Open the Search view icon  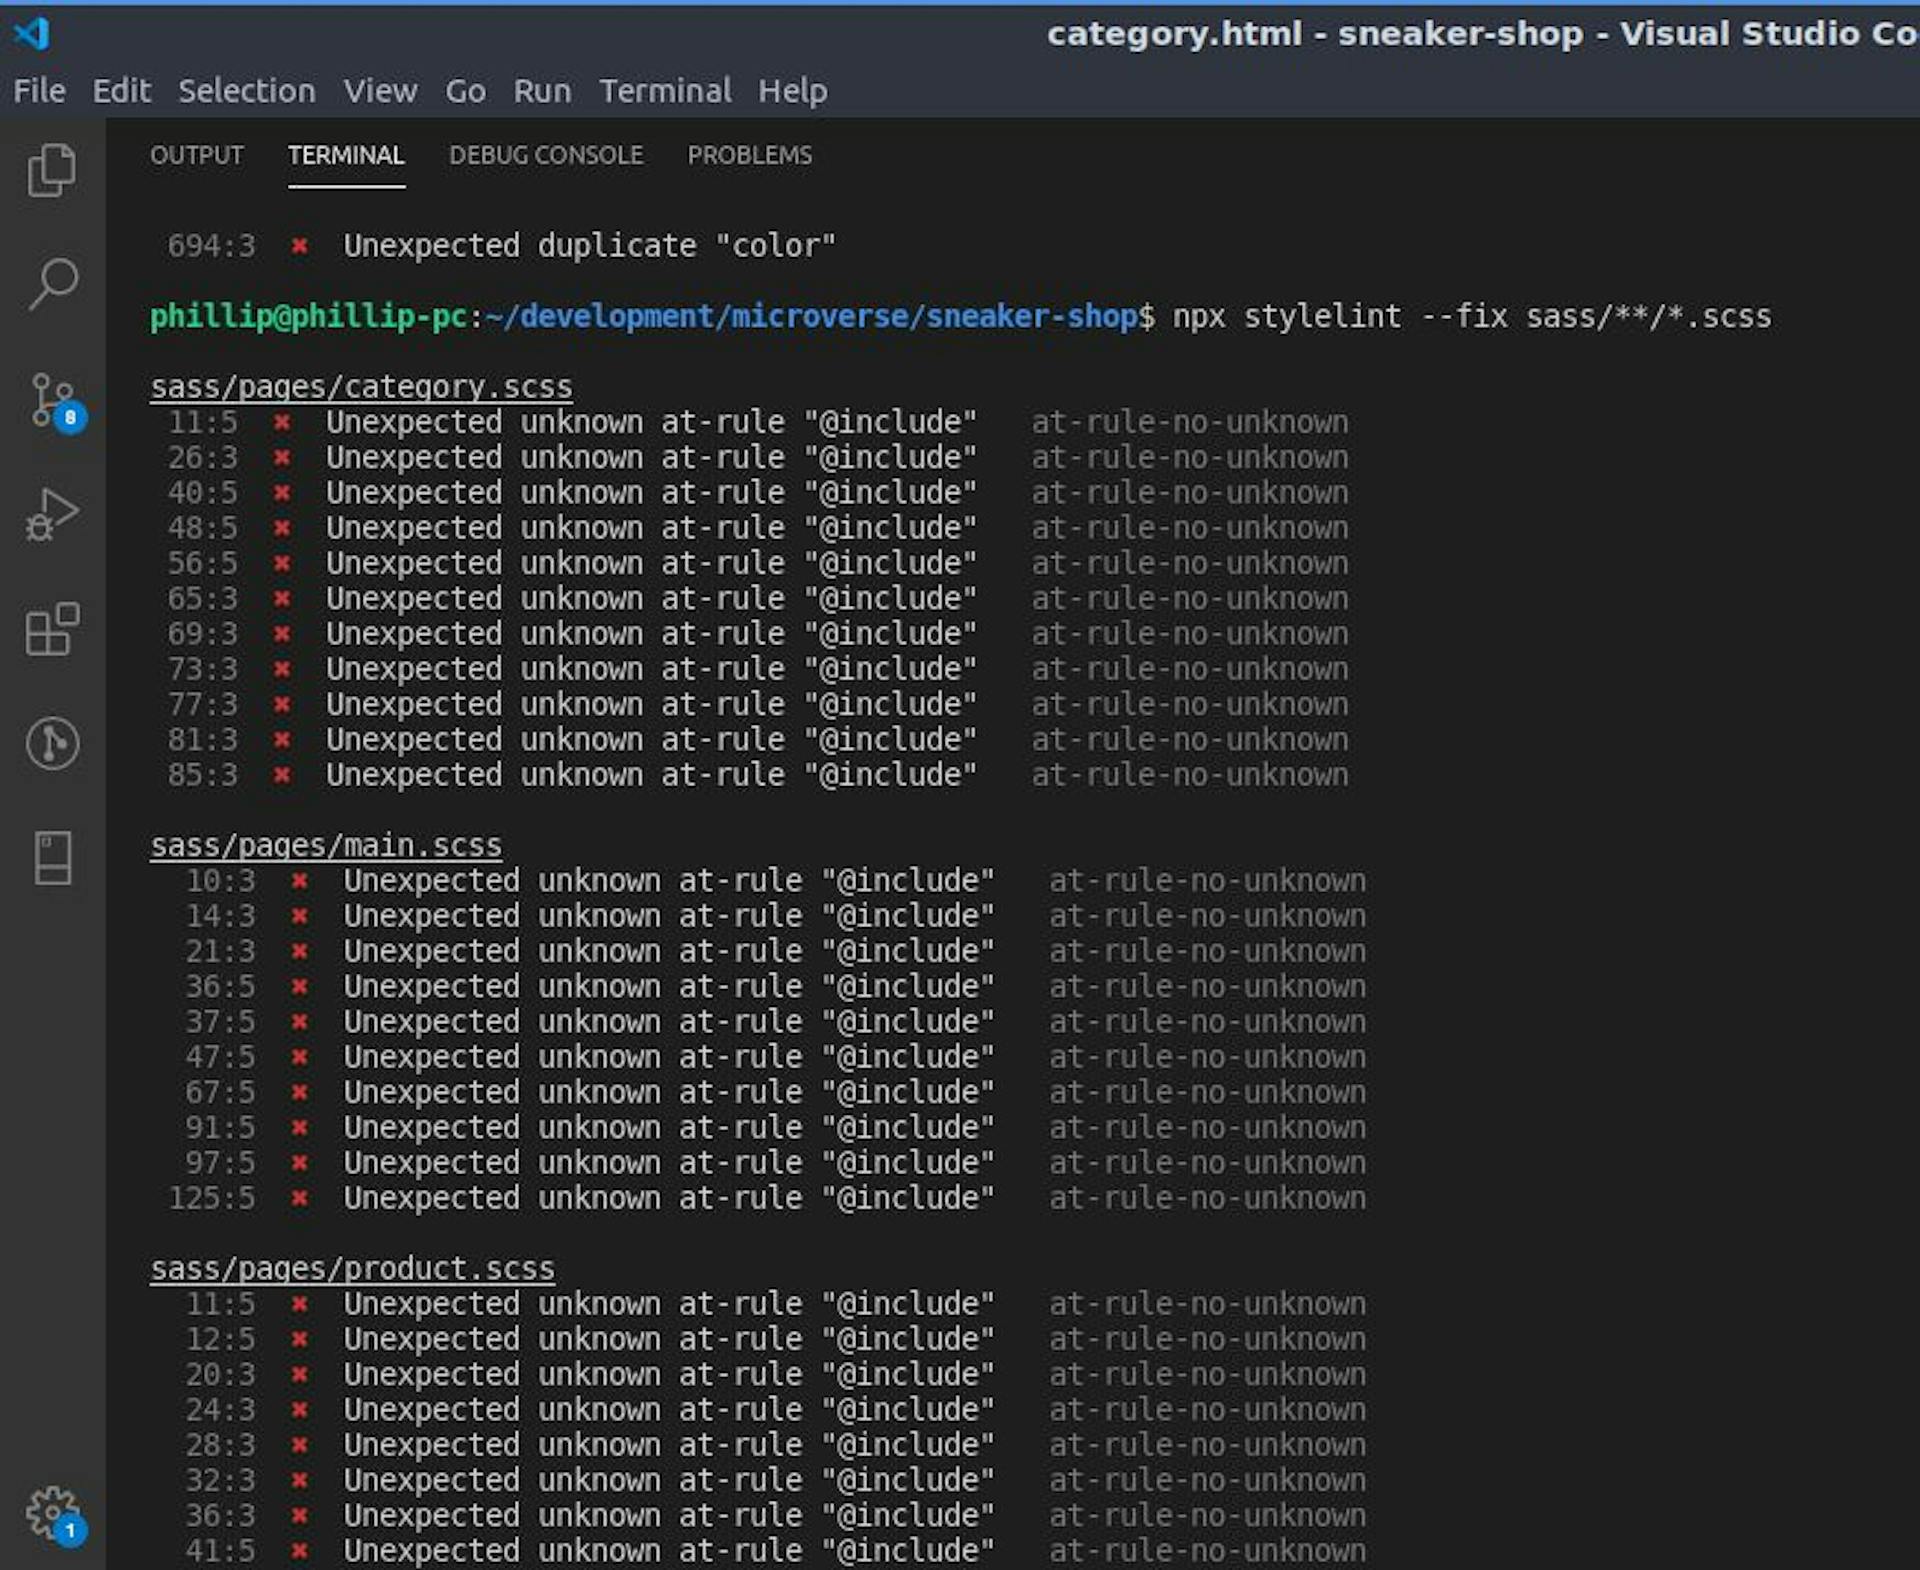52,285
